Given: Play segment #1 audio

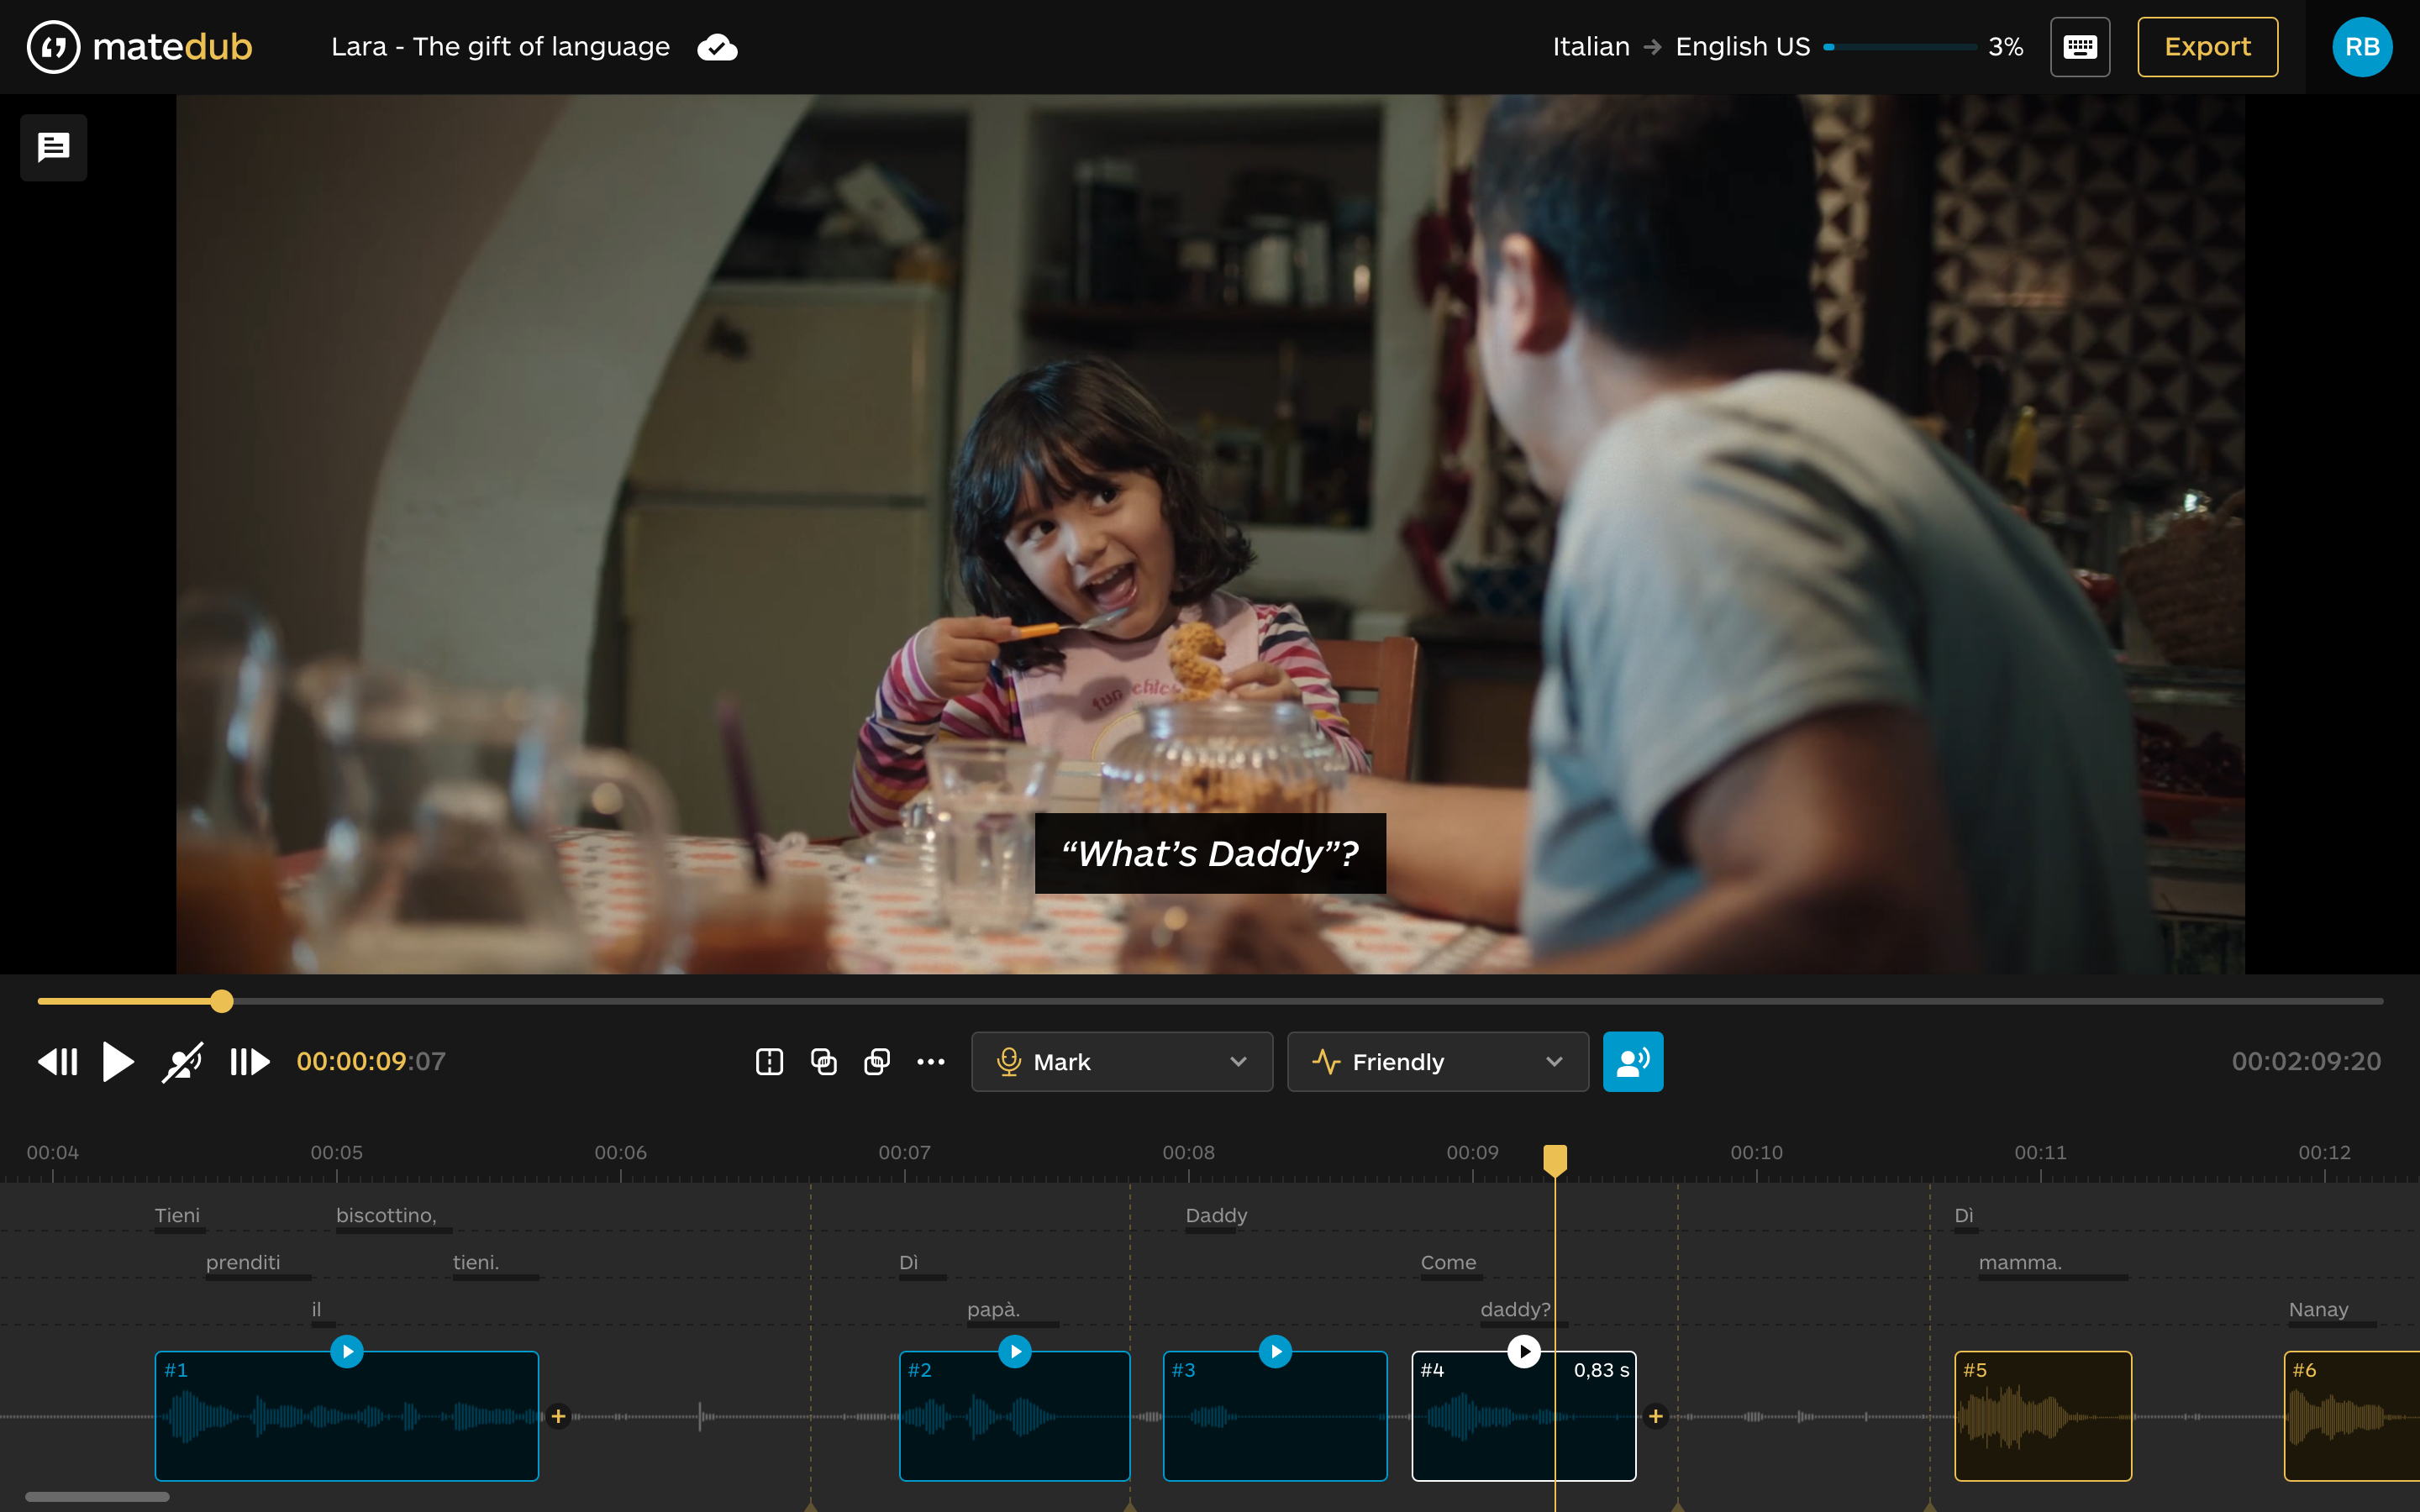Looking at the screenshot, I should coord(347,1352).
